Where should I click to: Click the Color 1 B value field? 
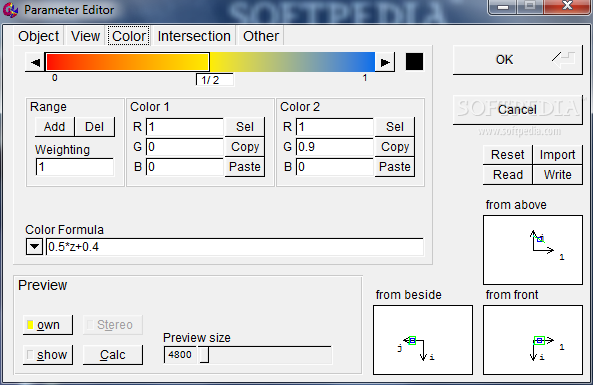(185, 167)
